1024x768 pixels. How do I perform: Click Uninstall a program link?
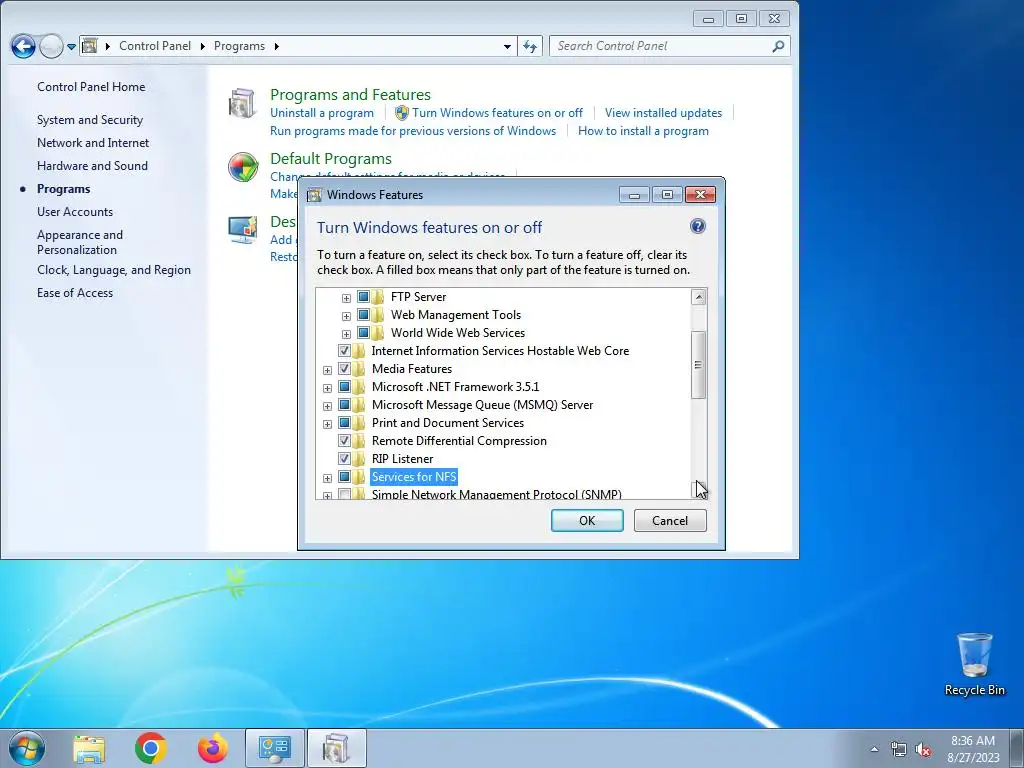(322, 113)
